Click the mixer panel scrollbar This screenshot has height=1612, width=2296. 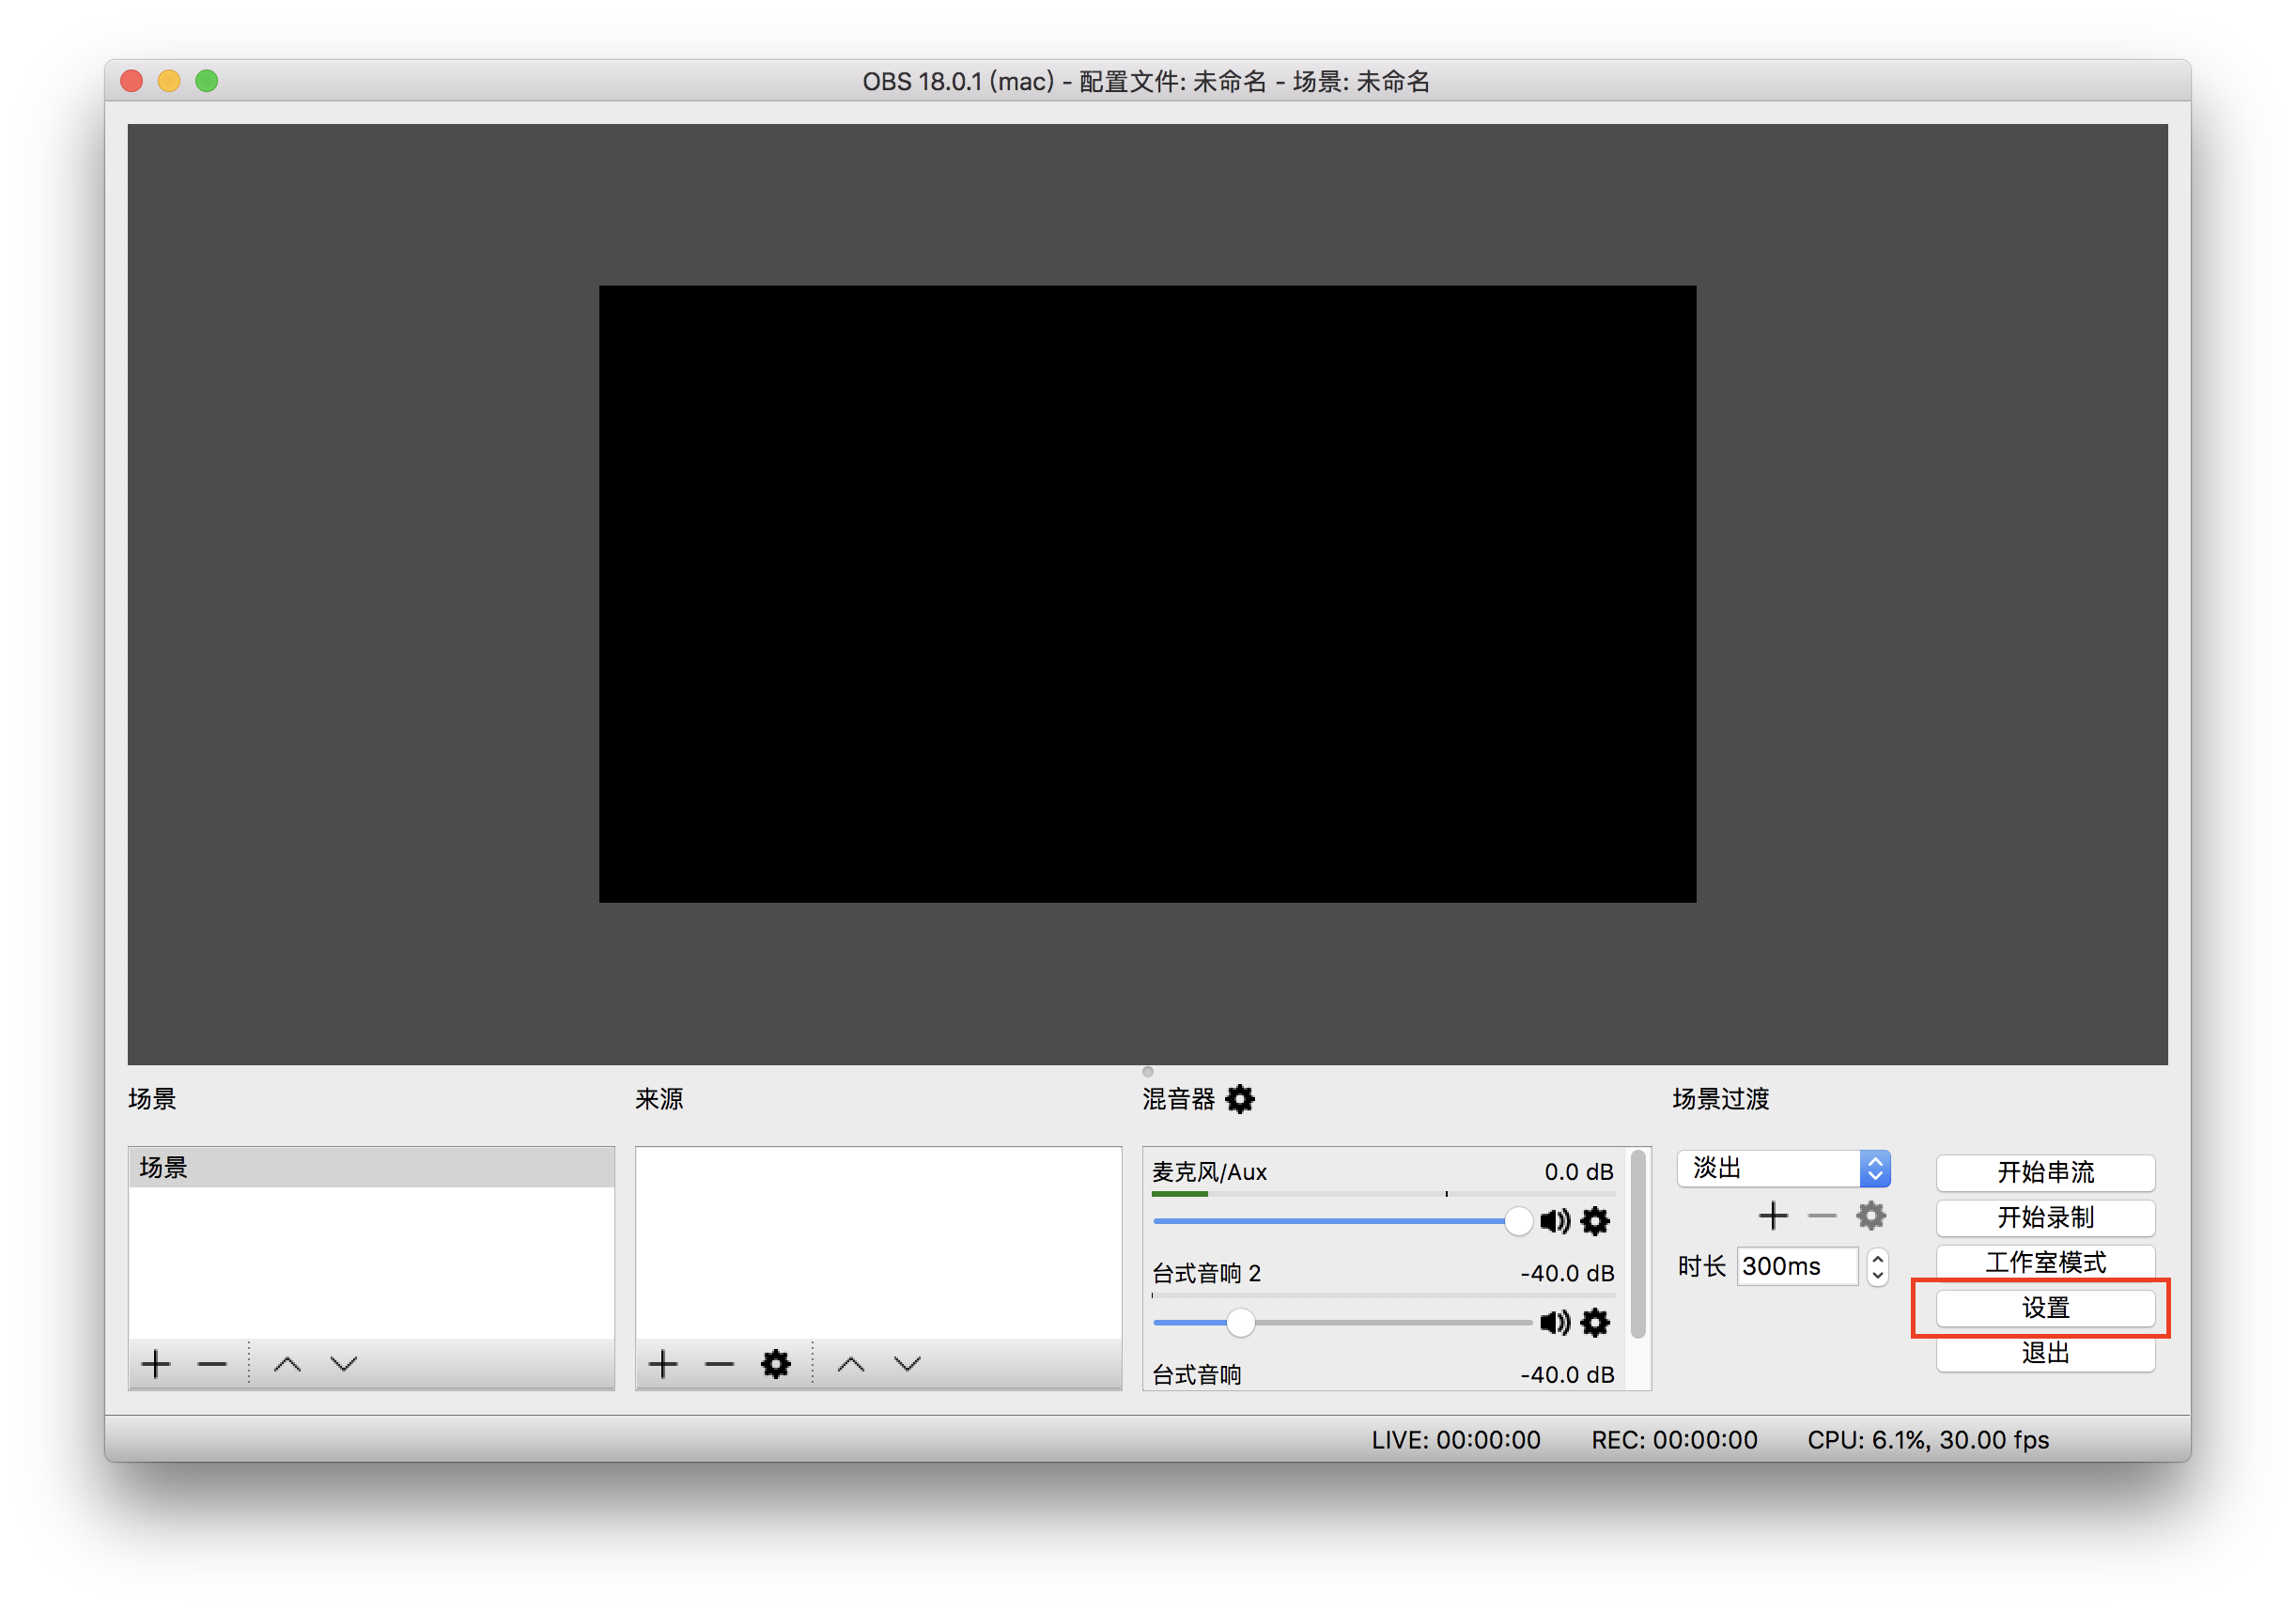point(1638,1244)
